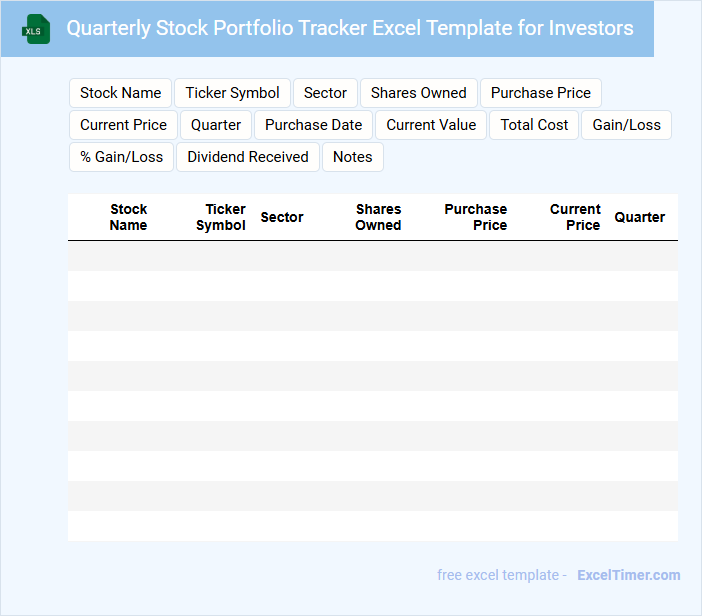The height and width of the screenshot is (616, 702).
Task: Select the Purchase Price tag
Action: click(x=540, y=93)
